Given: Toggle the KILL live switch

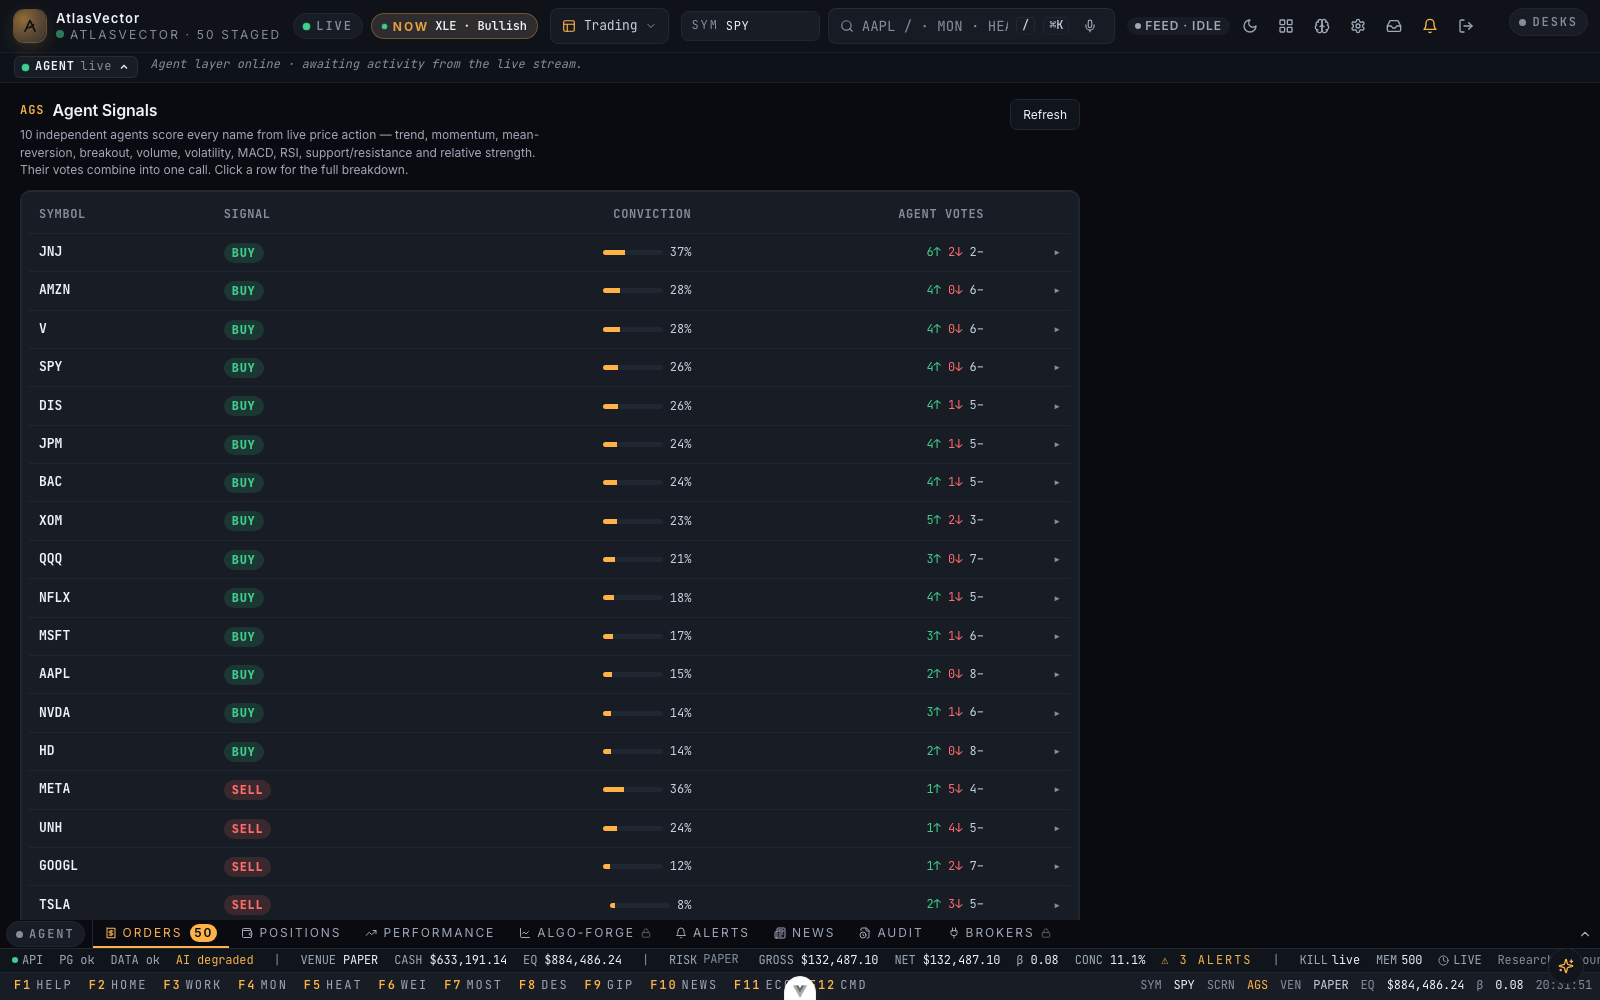Looking at the screenshot, I should [1329, 960].
